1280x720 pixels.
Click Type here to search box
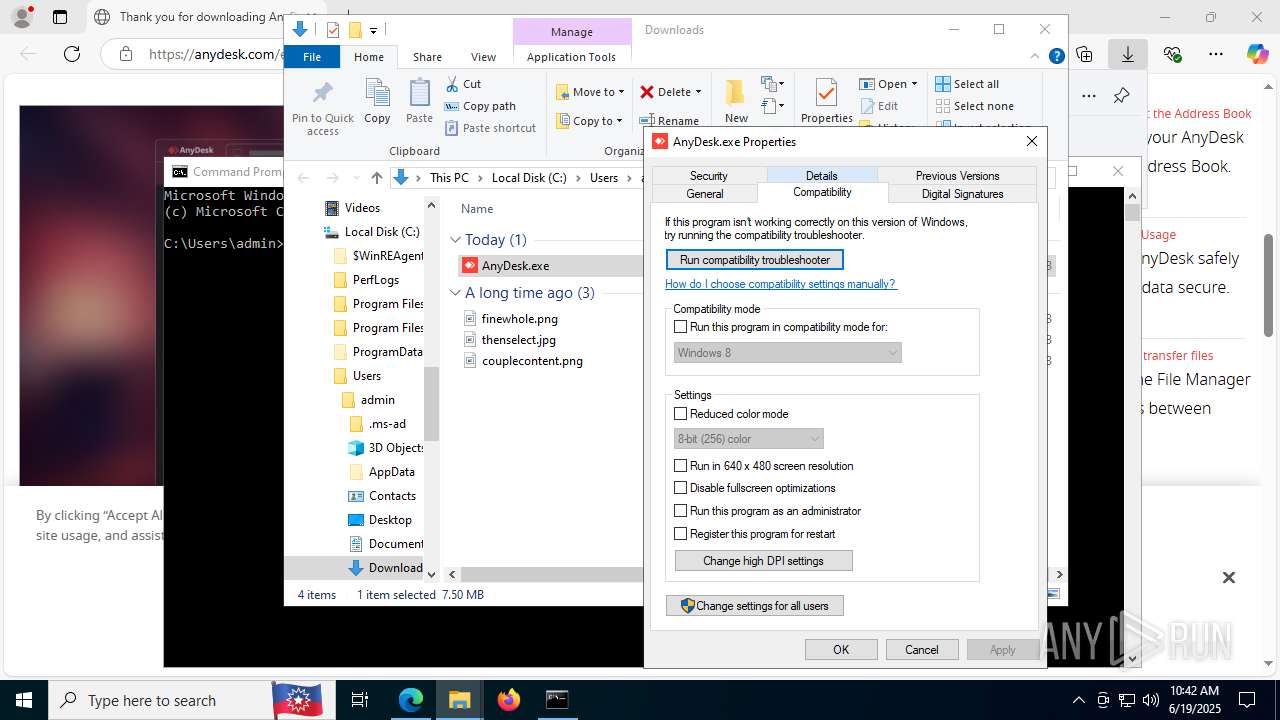tap(160, 700)
